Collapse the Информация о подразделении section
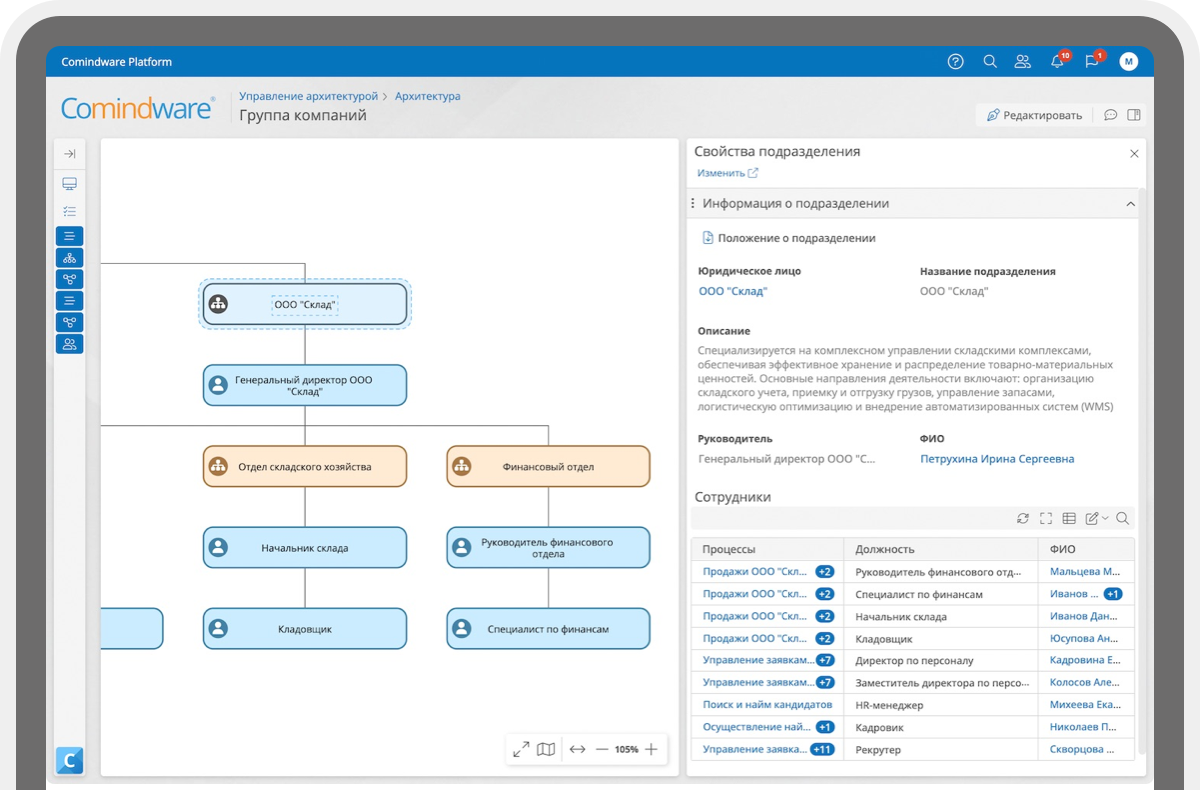 [x=1130, y=204]
